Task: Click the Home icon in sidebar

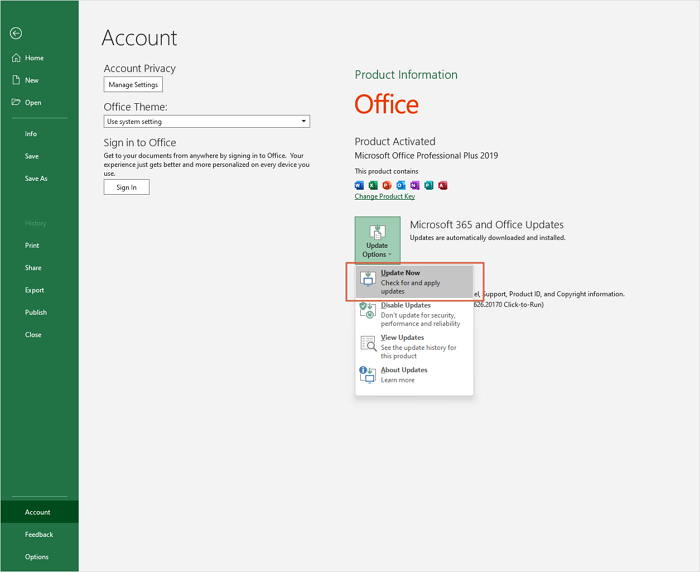Action: pos(16,58)
